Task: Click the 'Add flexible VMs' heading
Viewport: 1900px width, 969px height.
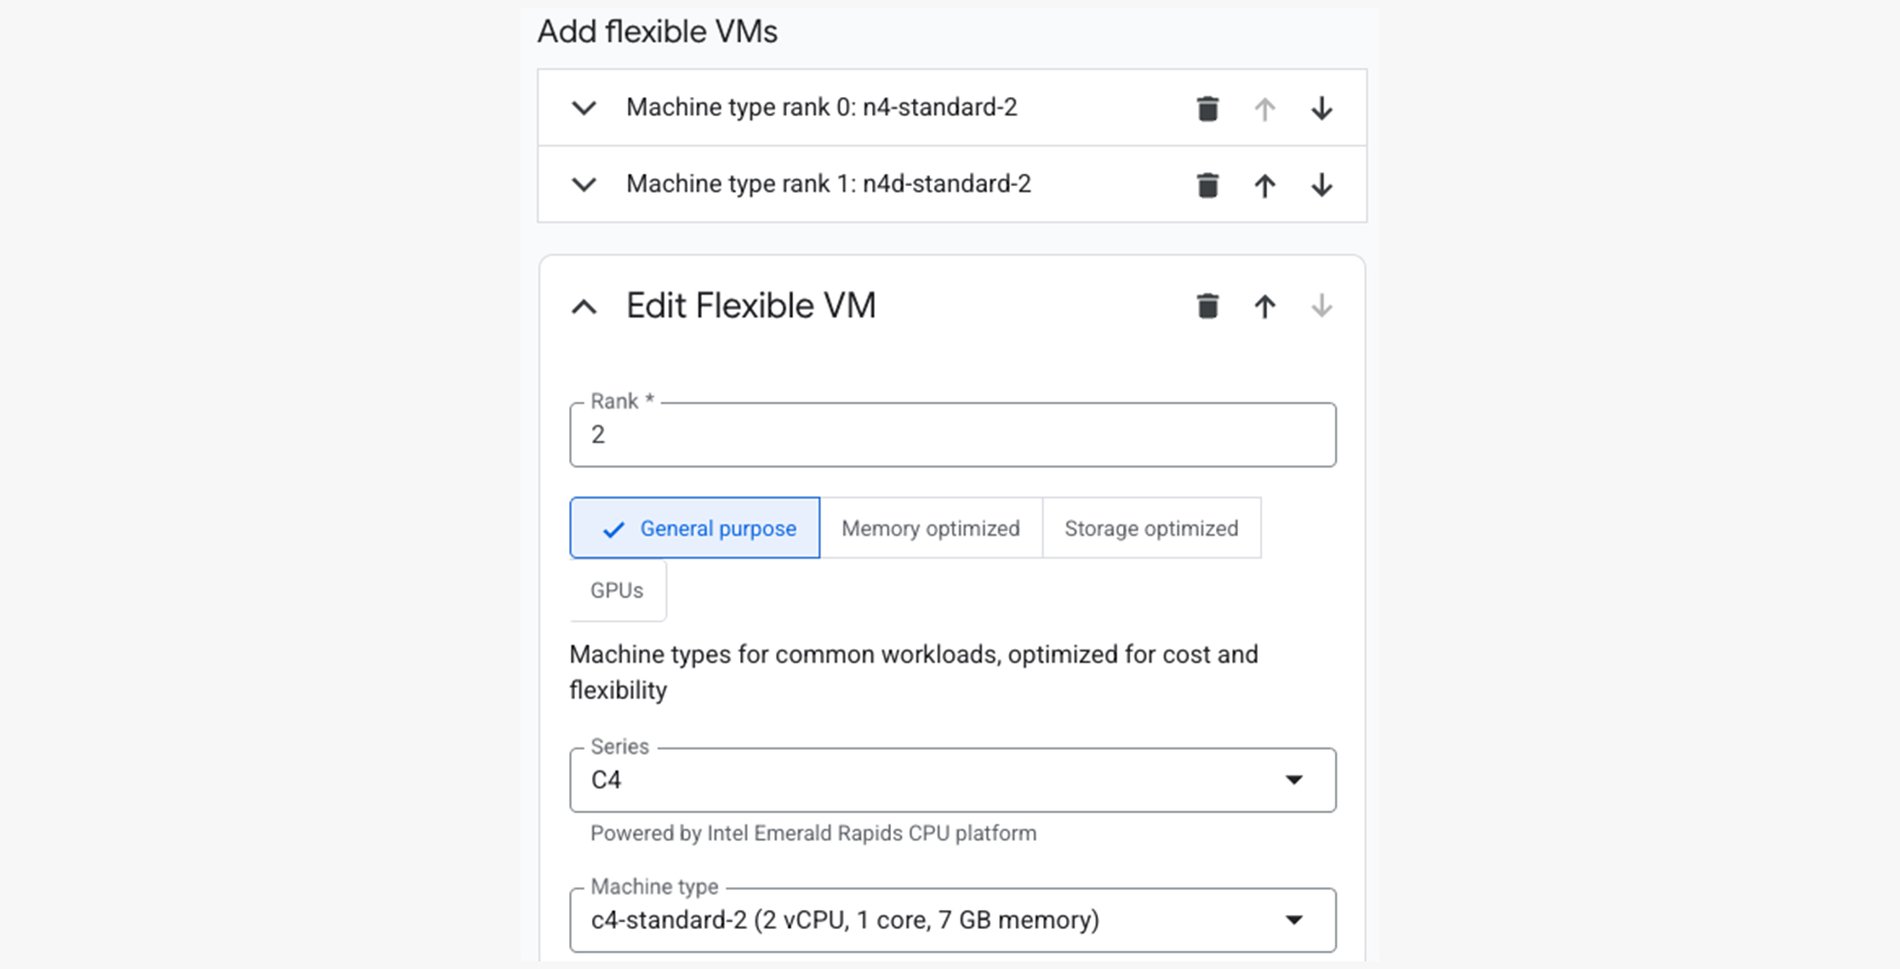Action: pos(657,32)
